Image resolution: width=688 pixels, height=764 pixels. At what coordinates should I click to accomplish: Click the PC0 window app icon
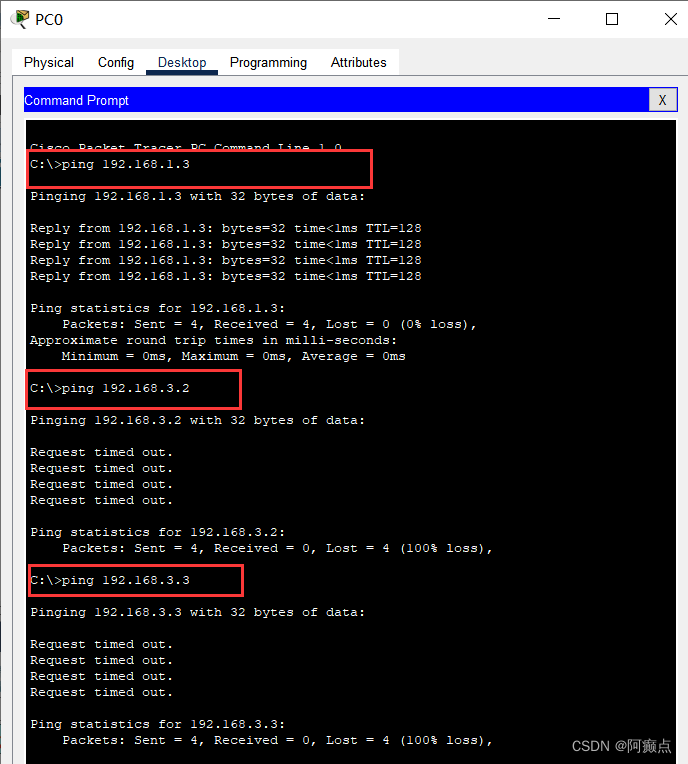pos(19,19)
